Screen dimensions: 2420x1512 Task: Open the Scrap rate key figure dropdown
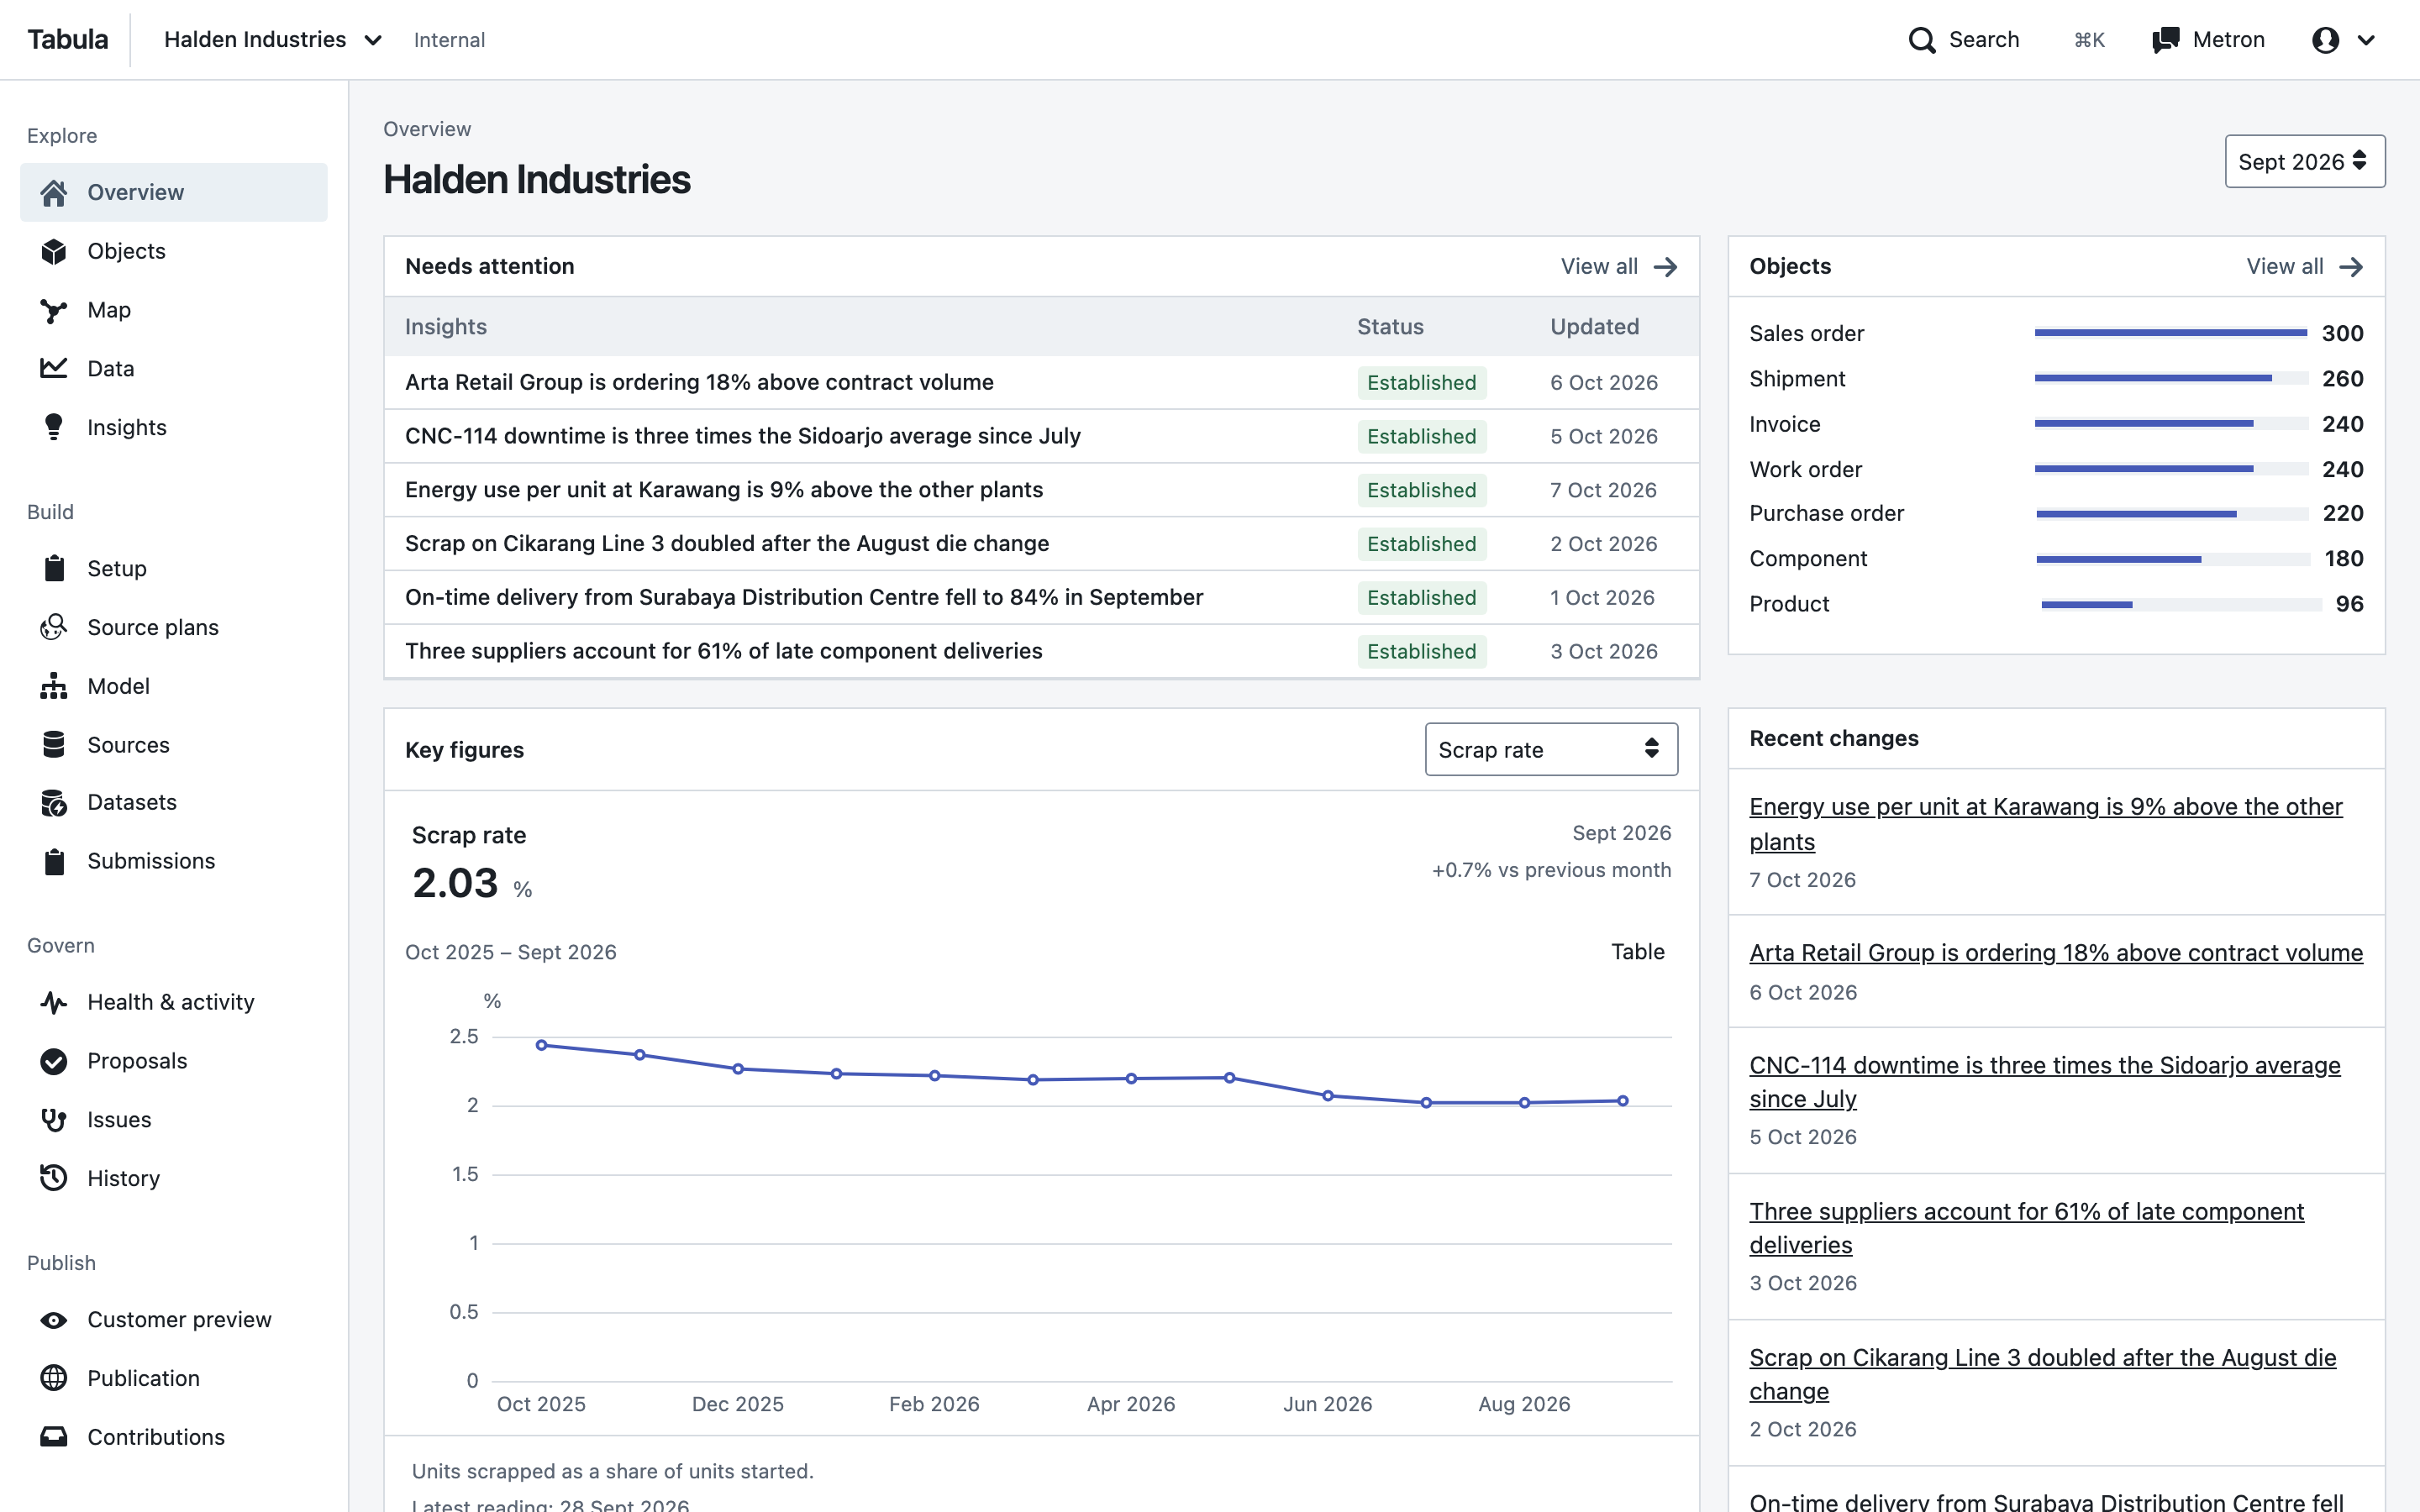pyautogui.click(x=1551, y=749)
